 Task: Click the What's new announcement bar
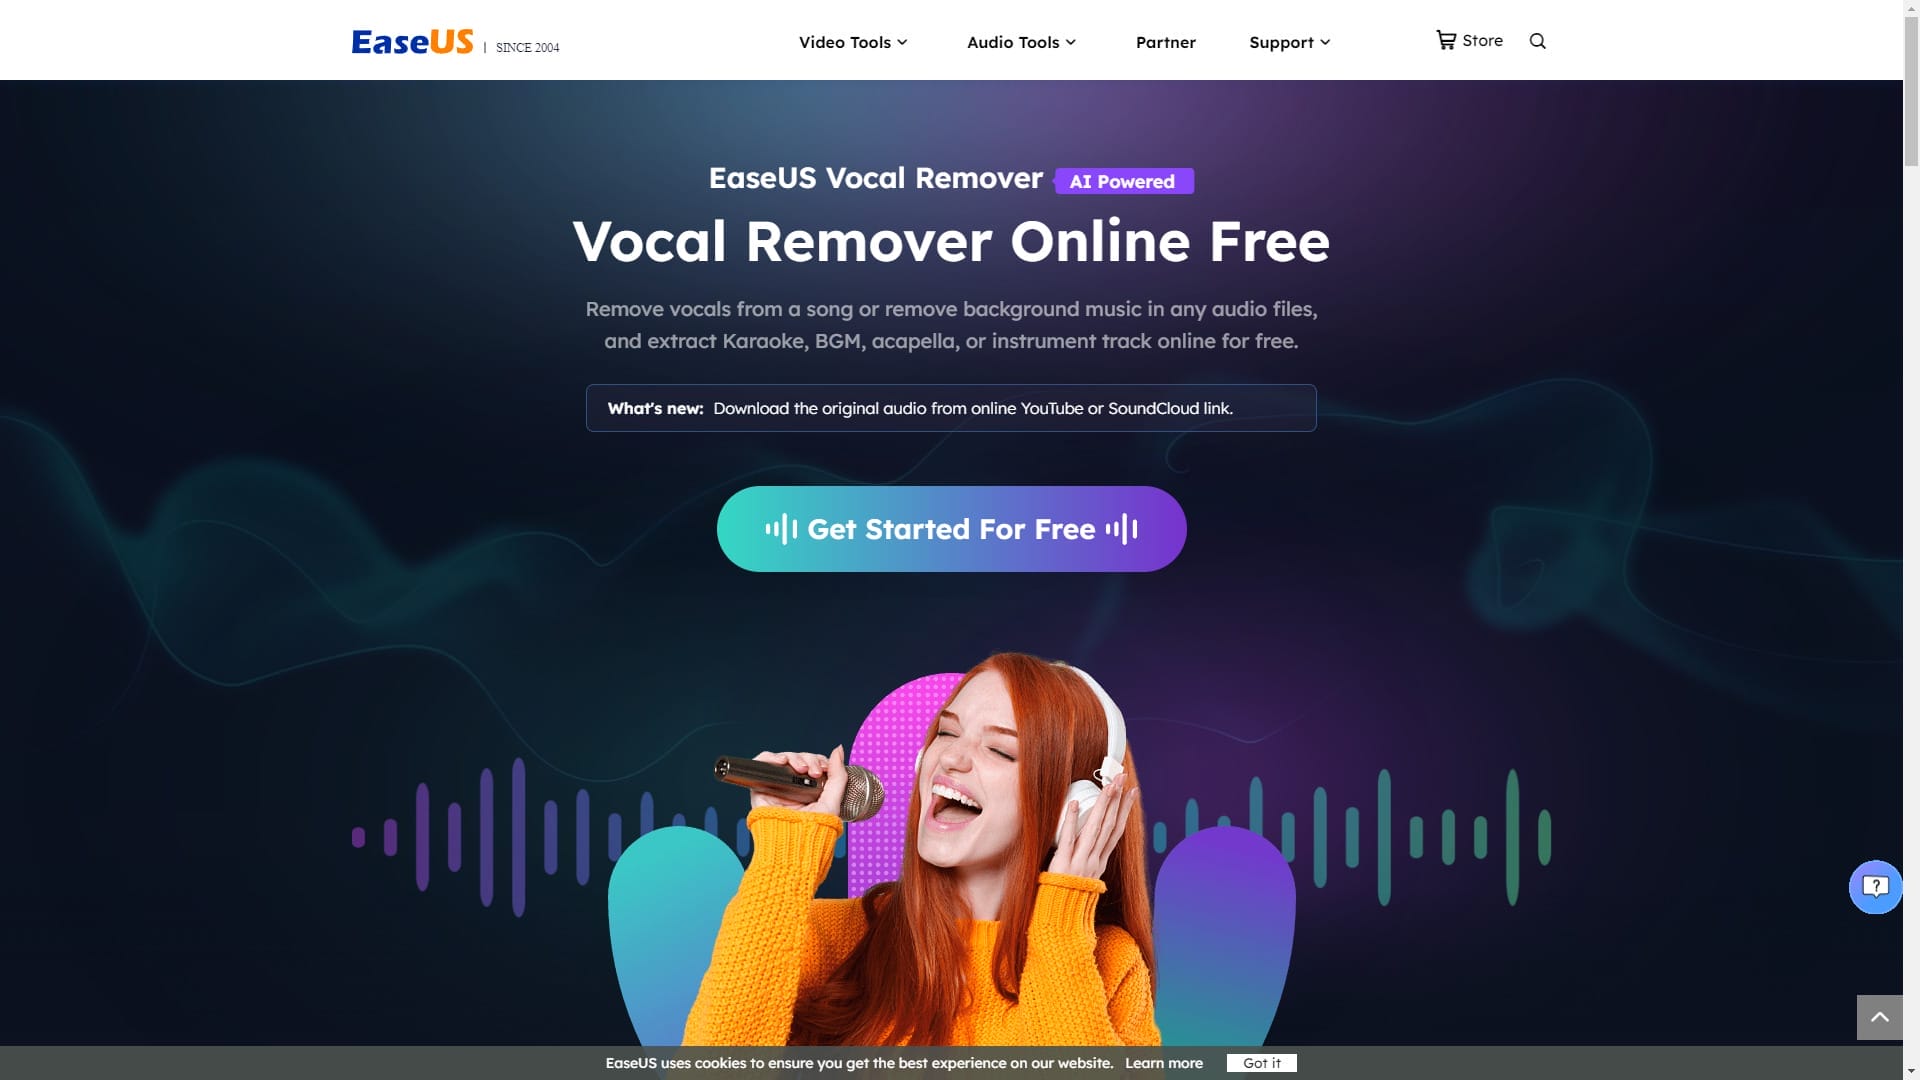point(951,407)
